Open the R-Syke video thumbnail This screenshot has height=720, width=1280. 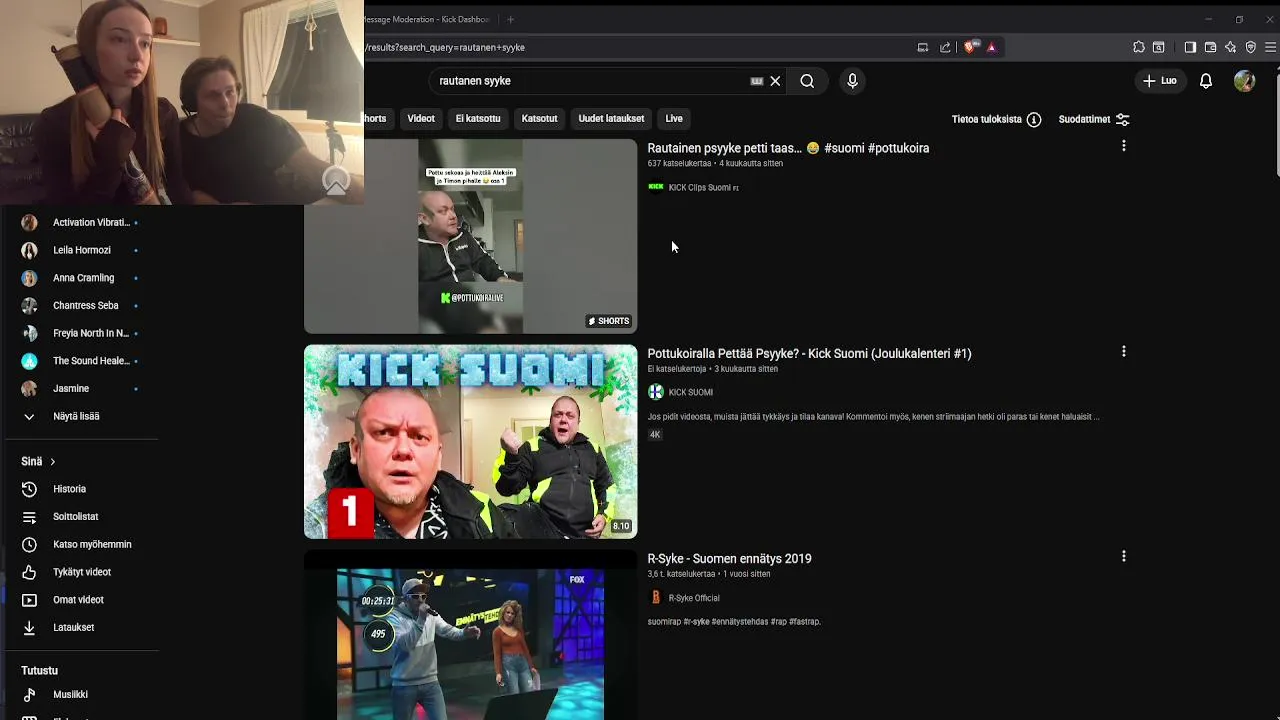coord(470,635)
